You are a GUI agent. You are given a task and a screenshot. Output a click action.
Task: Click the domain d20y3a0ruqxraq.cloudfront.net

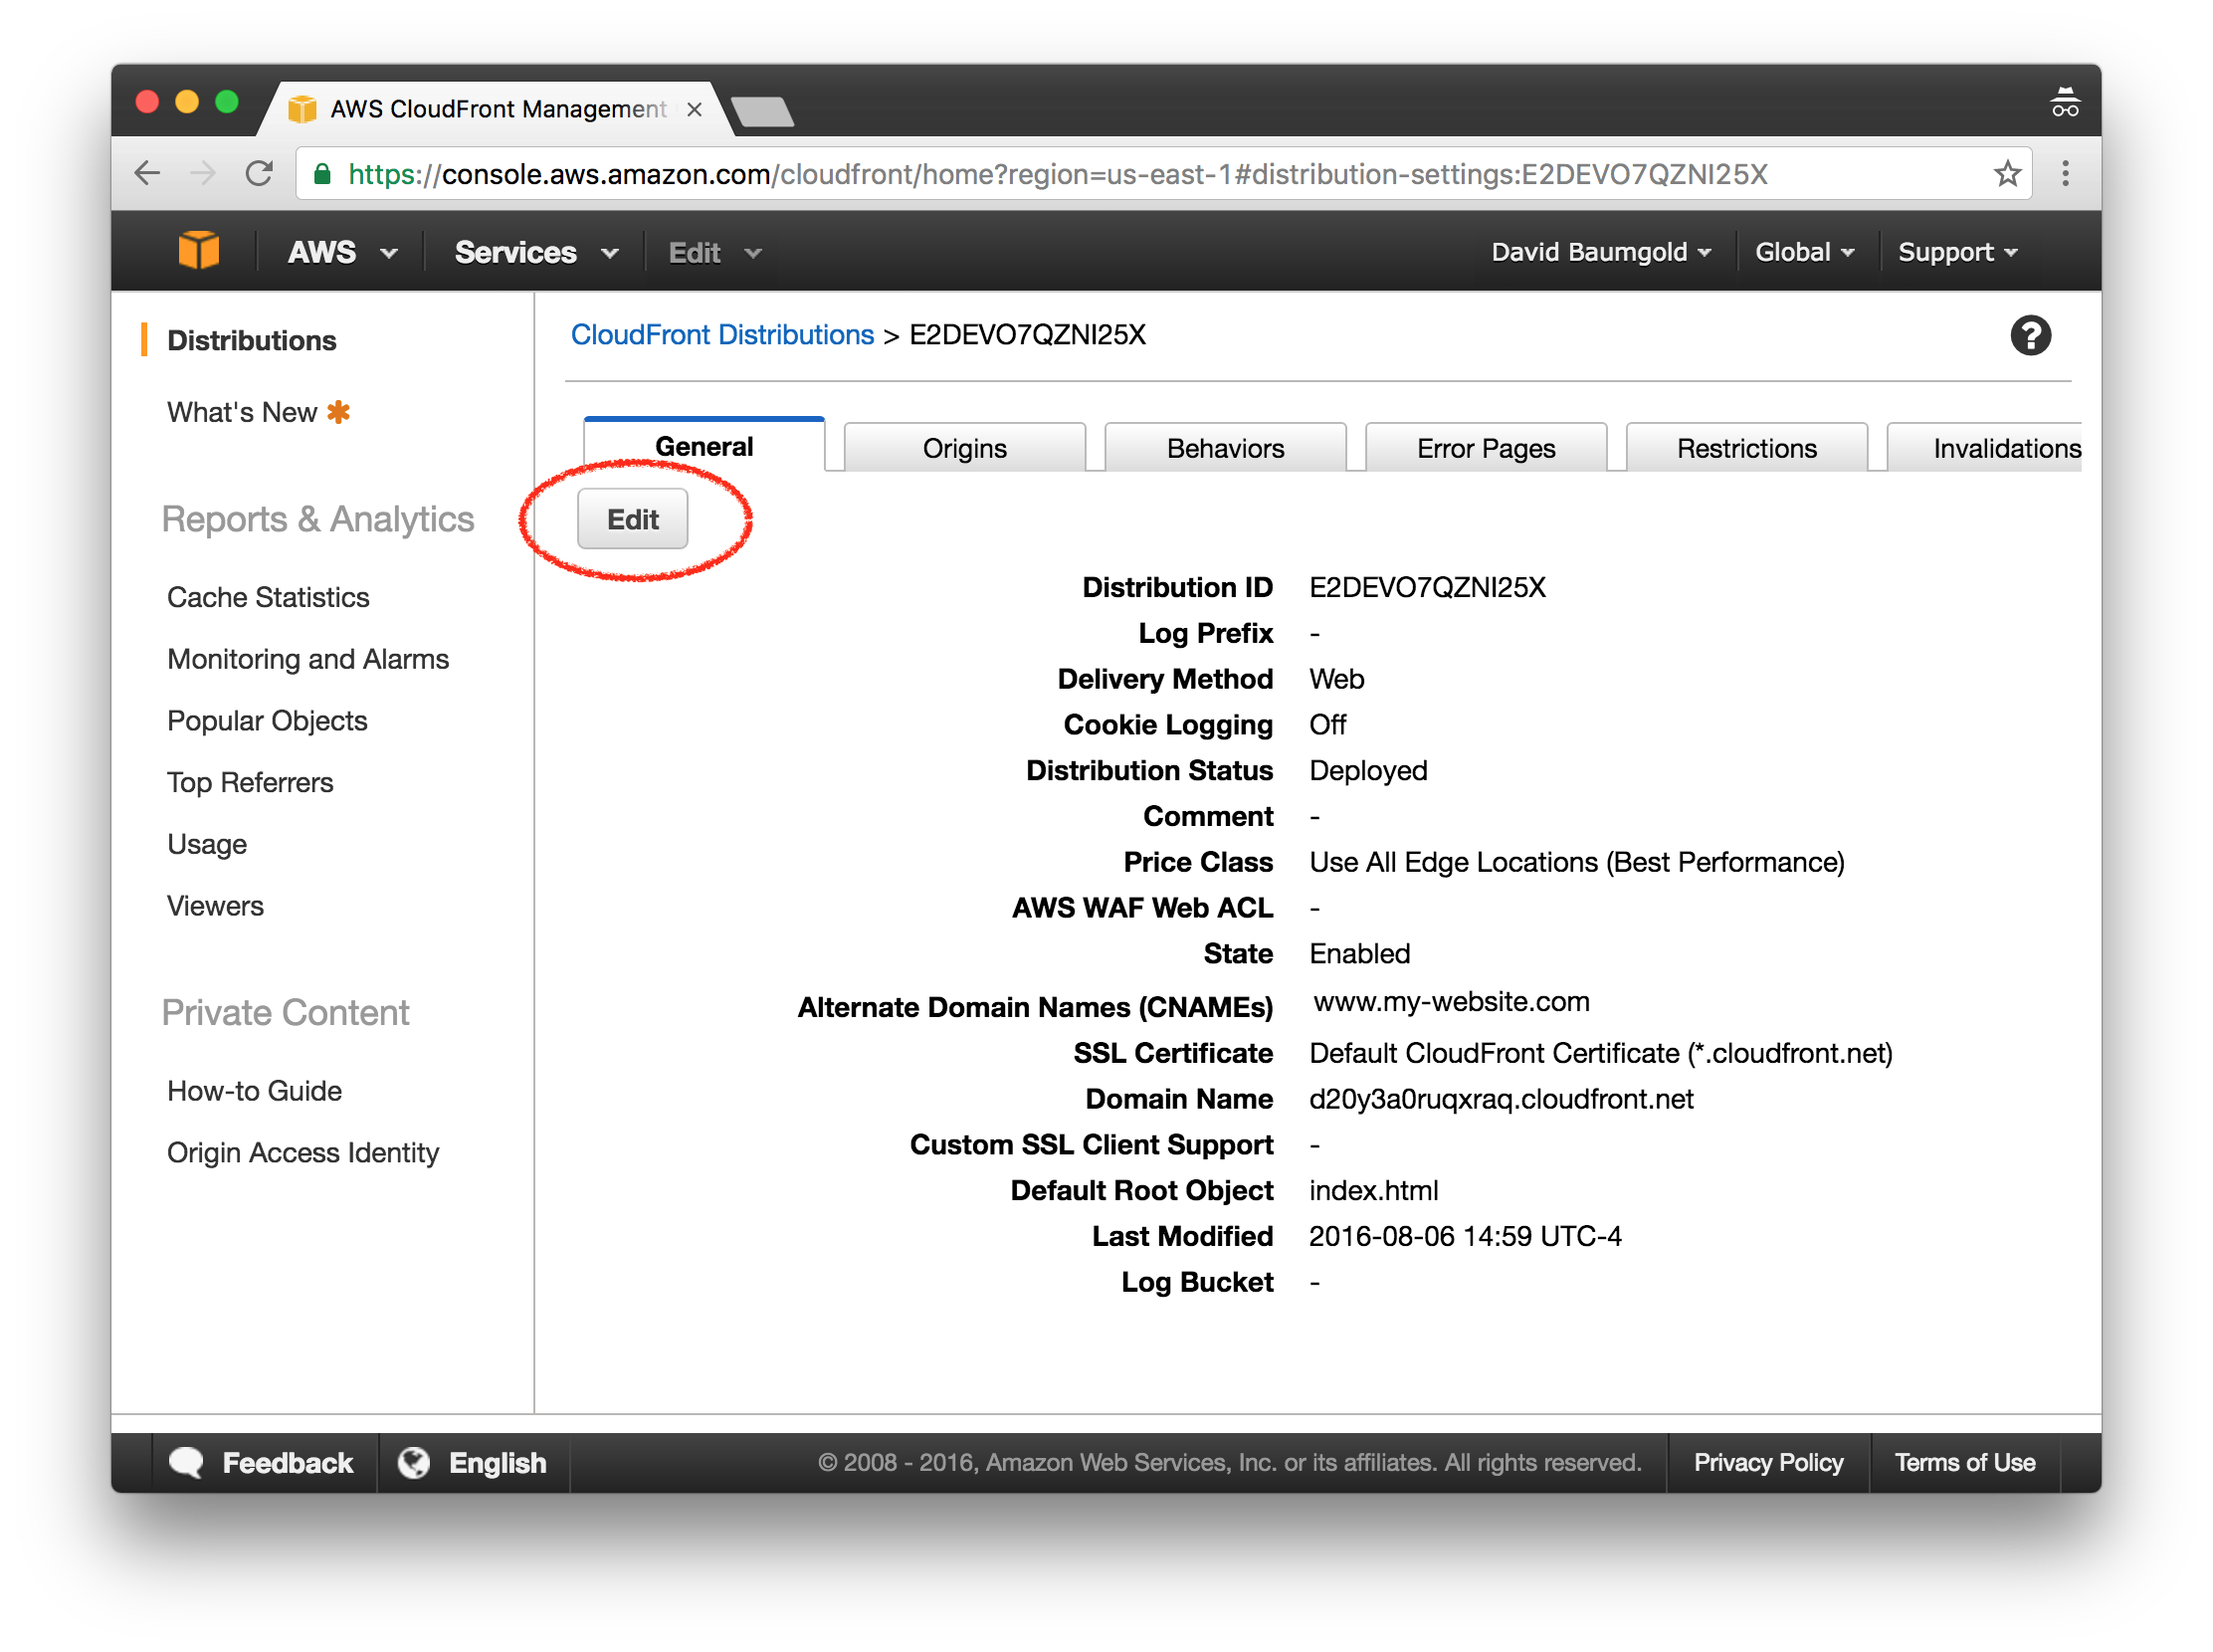tap(1501, 1099)
